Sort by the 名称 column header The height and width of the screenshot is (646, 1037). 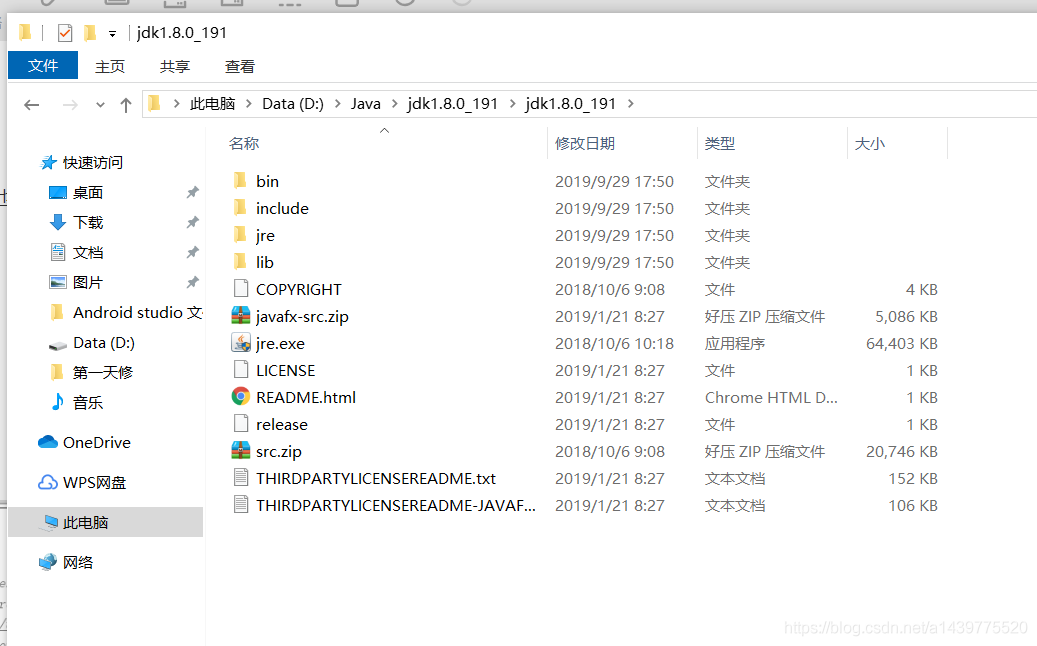tap(244, 143)
